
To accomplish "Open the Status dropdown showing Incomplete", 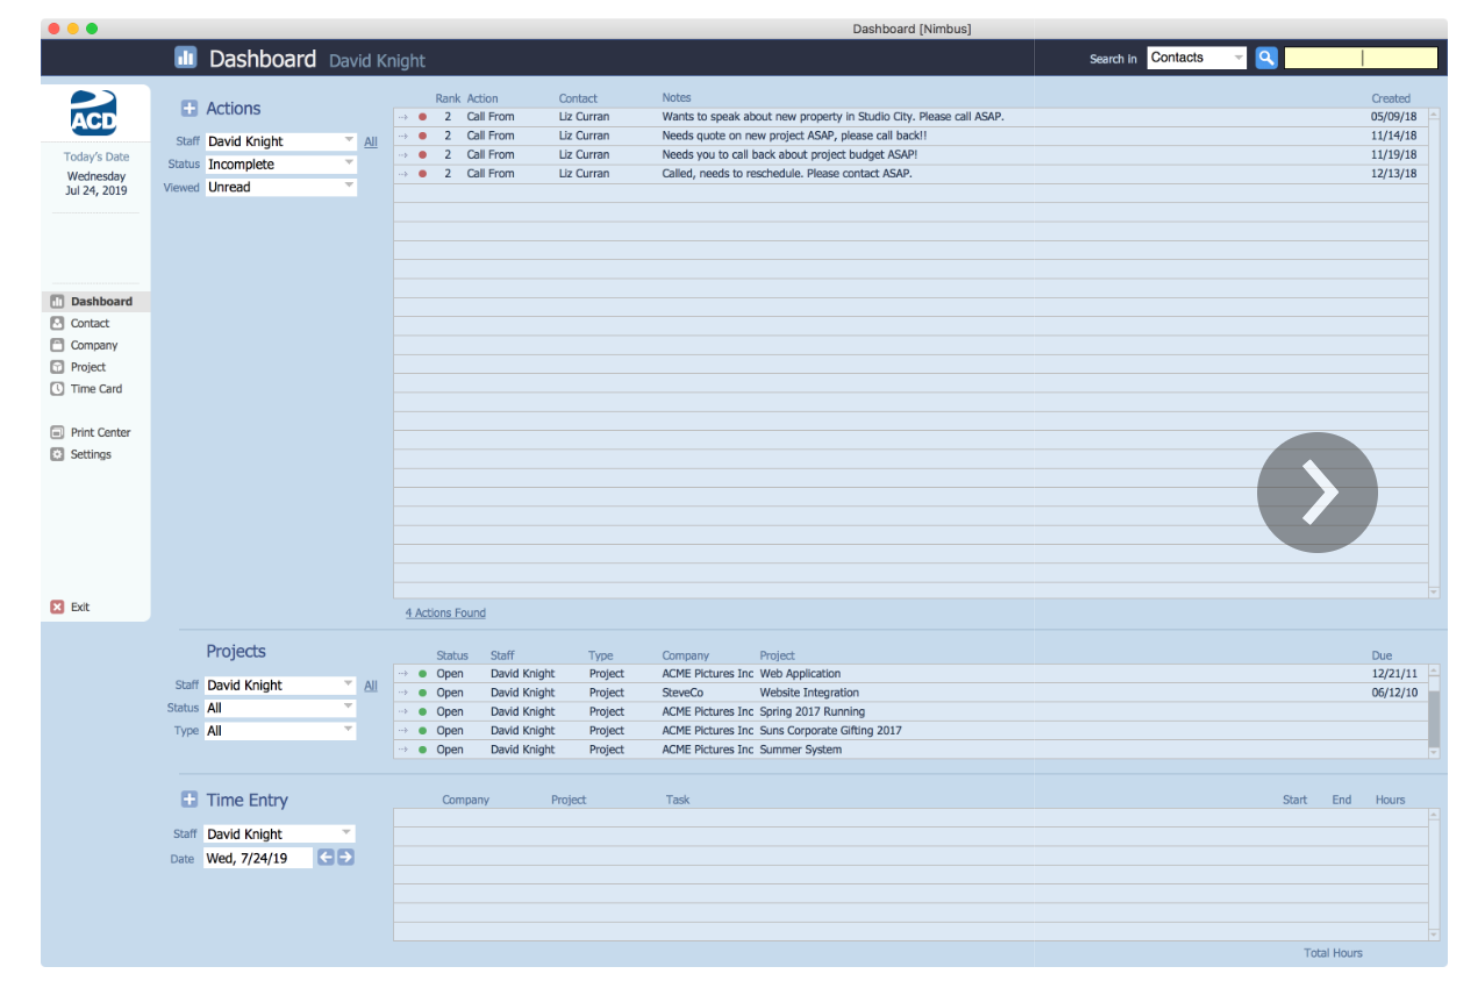I will pyautogui.click(x=280, y=164).
